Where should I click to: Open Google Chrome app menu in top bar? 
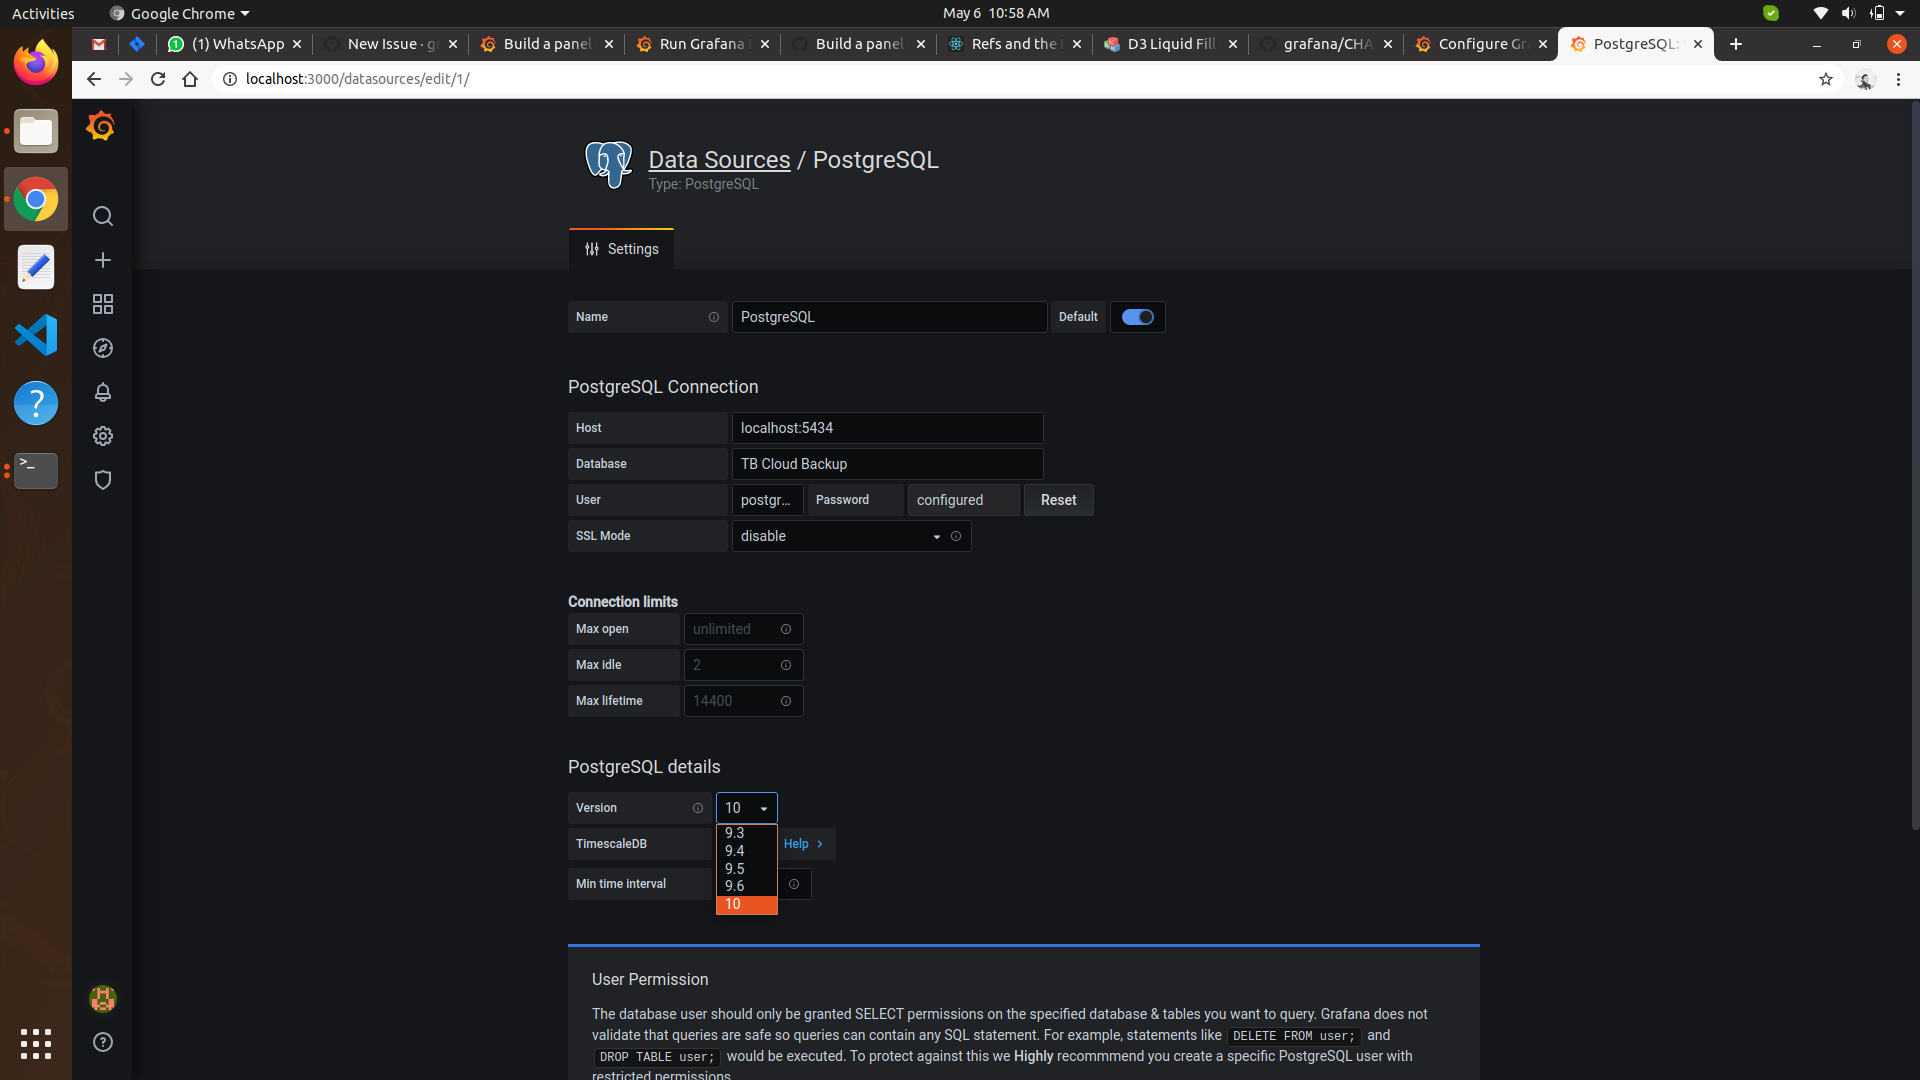pos(179,13)
